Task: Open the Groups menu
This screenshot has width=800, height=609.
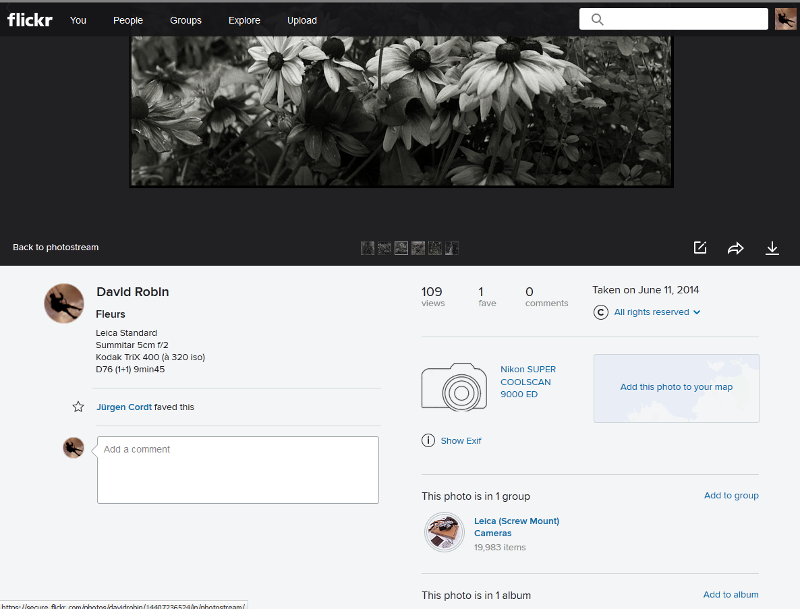Action: (185, 20)
